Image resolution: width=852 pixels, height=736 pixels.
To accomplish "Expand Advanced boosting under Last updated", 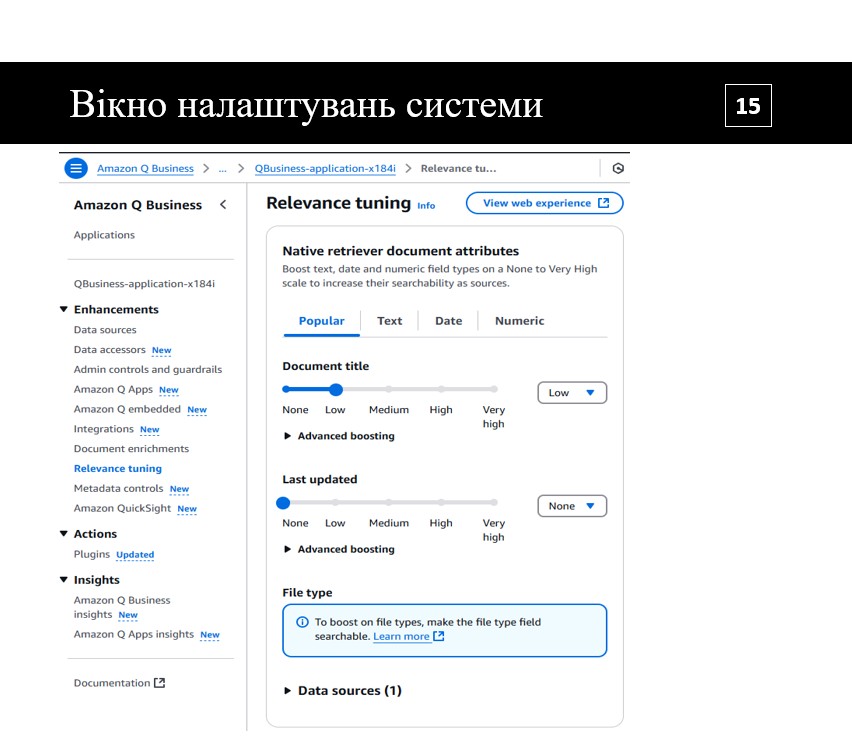I will (x=340, y=549).
